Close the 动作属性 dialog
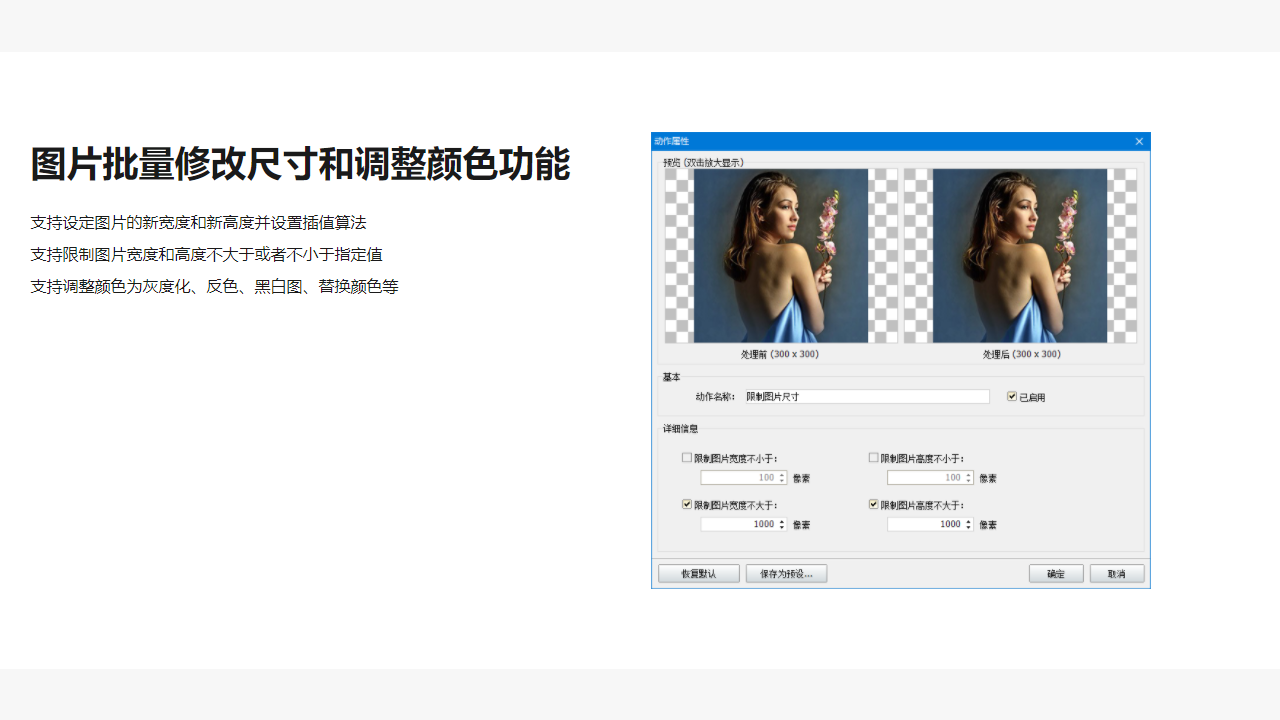The image size is (1280, 720). [1139, 141]
